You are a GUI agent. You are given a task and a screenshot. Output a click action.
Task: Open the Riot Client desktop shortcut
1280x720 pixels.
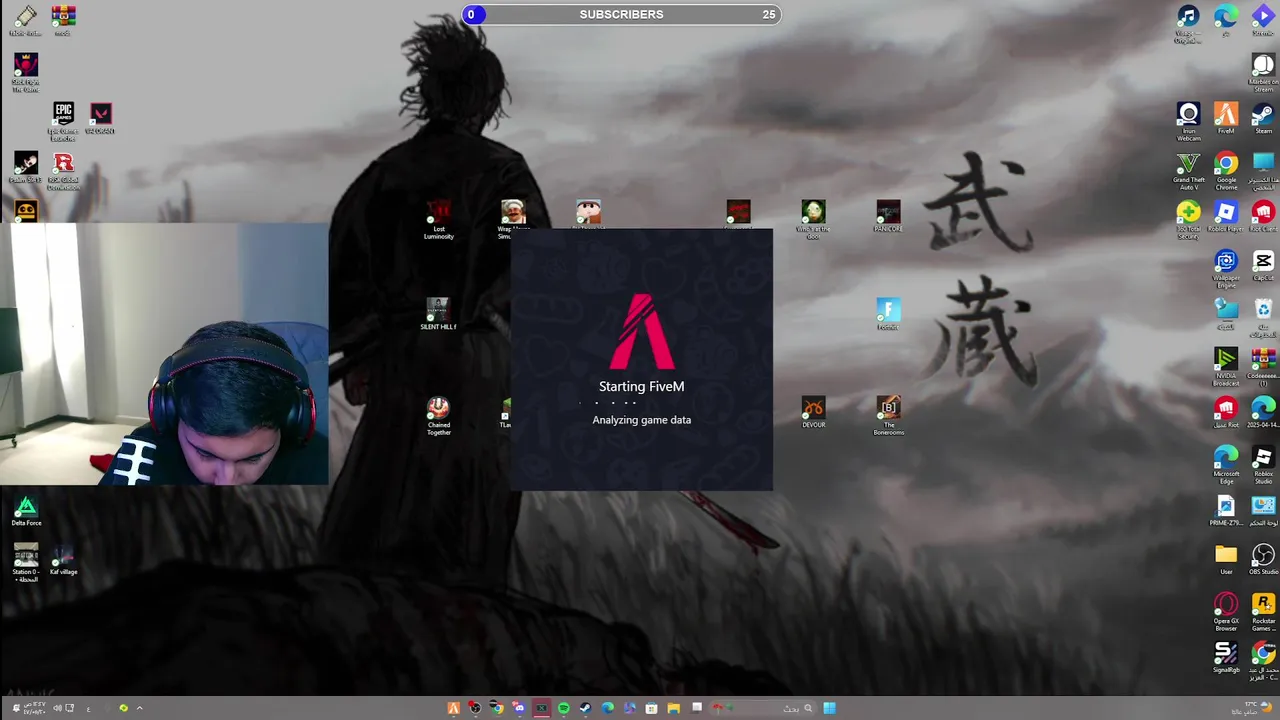point(1263,216)
